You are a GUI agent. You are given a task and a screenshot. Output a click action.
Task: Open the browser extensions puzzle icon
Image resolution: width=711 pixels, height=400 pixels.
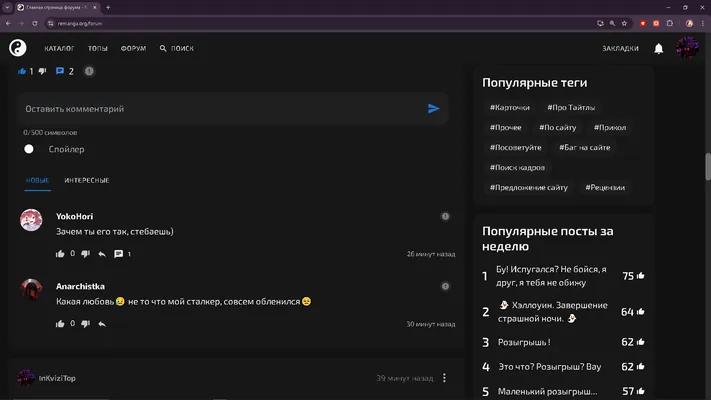click(670, 23)
